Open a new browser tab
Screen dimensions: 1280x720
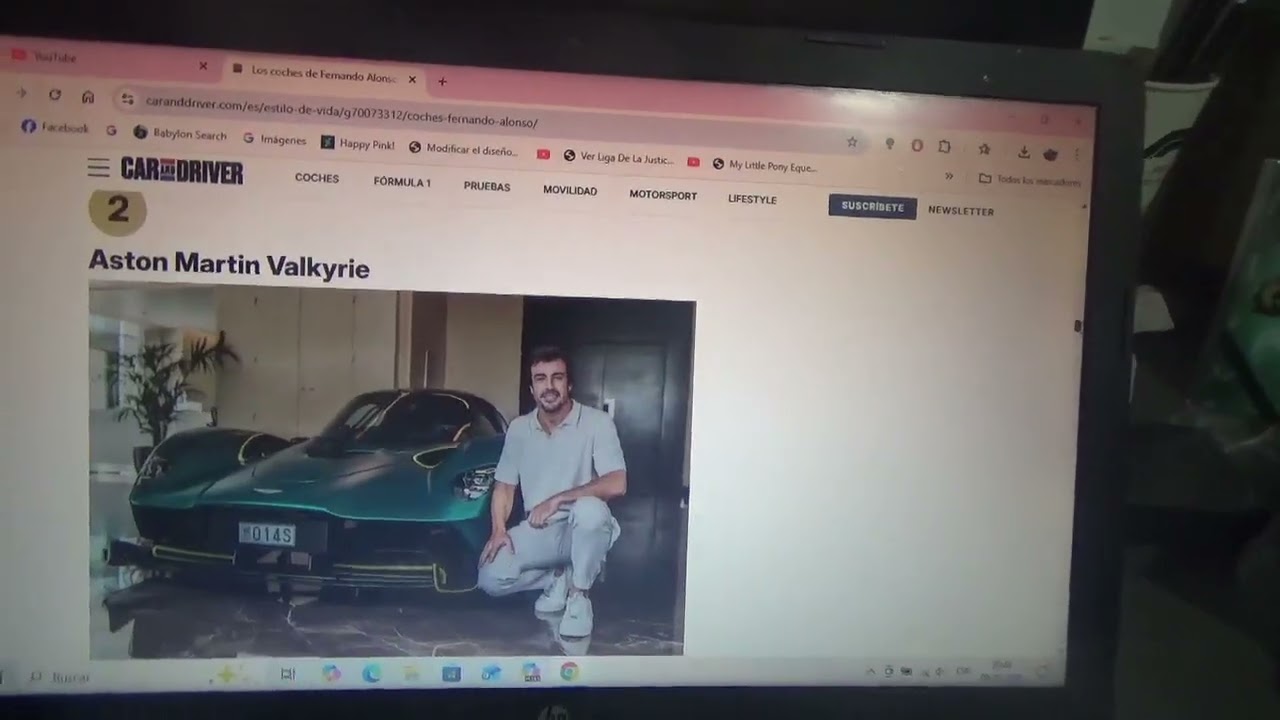coord(442,81)
